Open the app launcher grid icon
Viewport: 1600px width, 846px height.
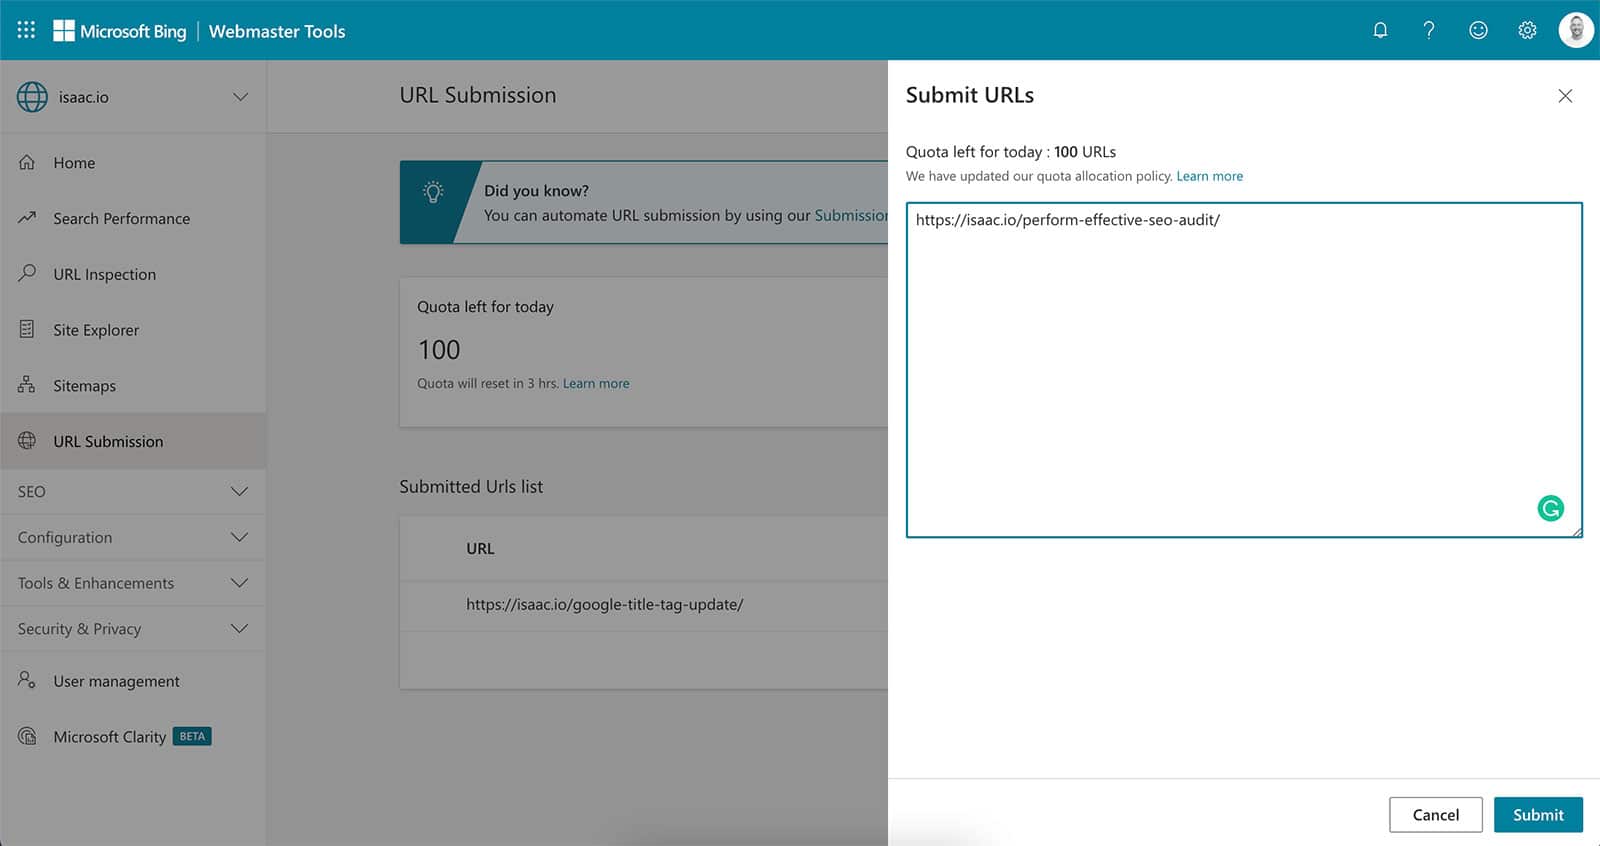click(x=26, y=30)
